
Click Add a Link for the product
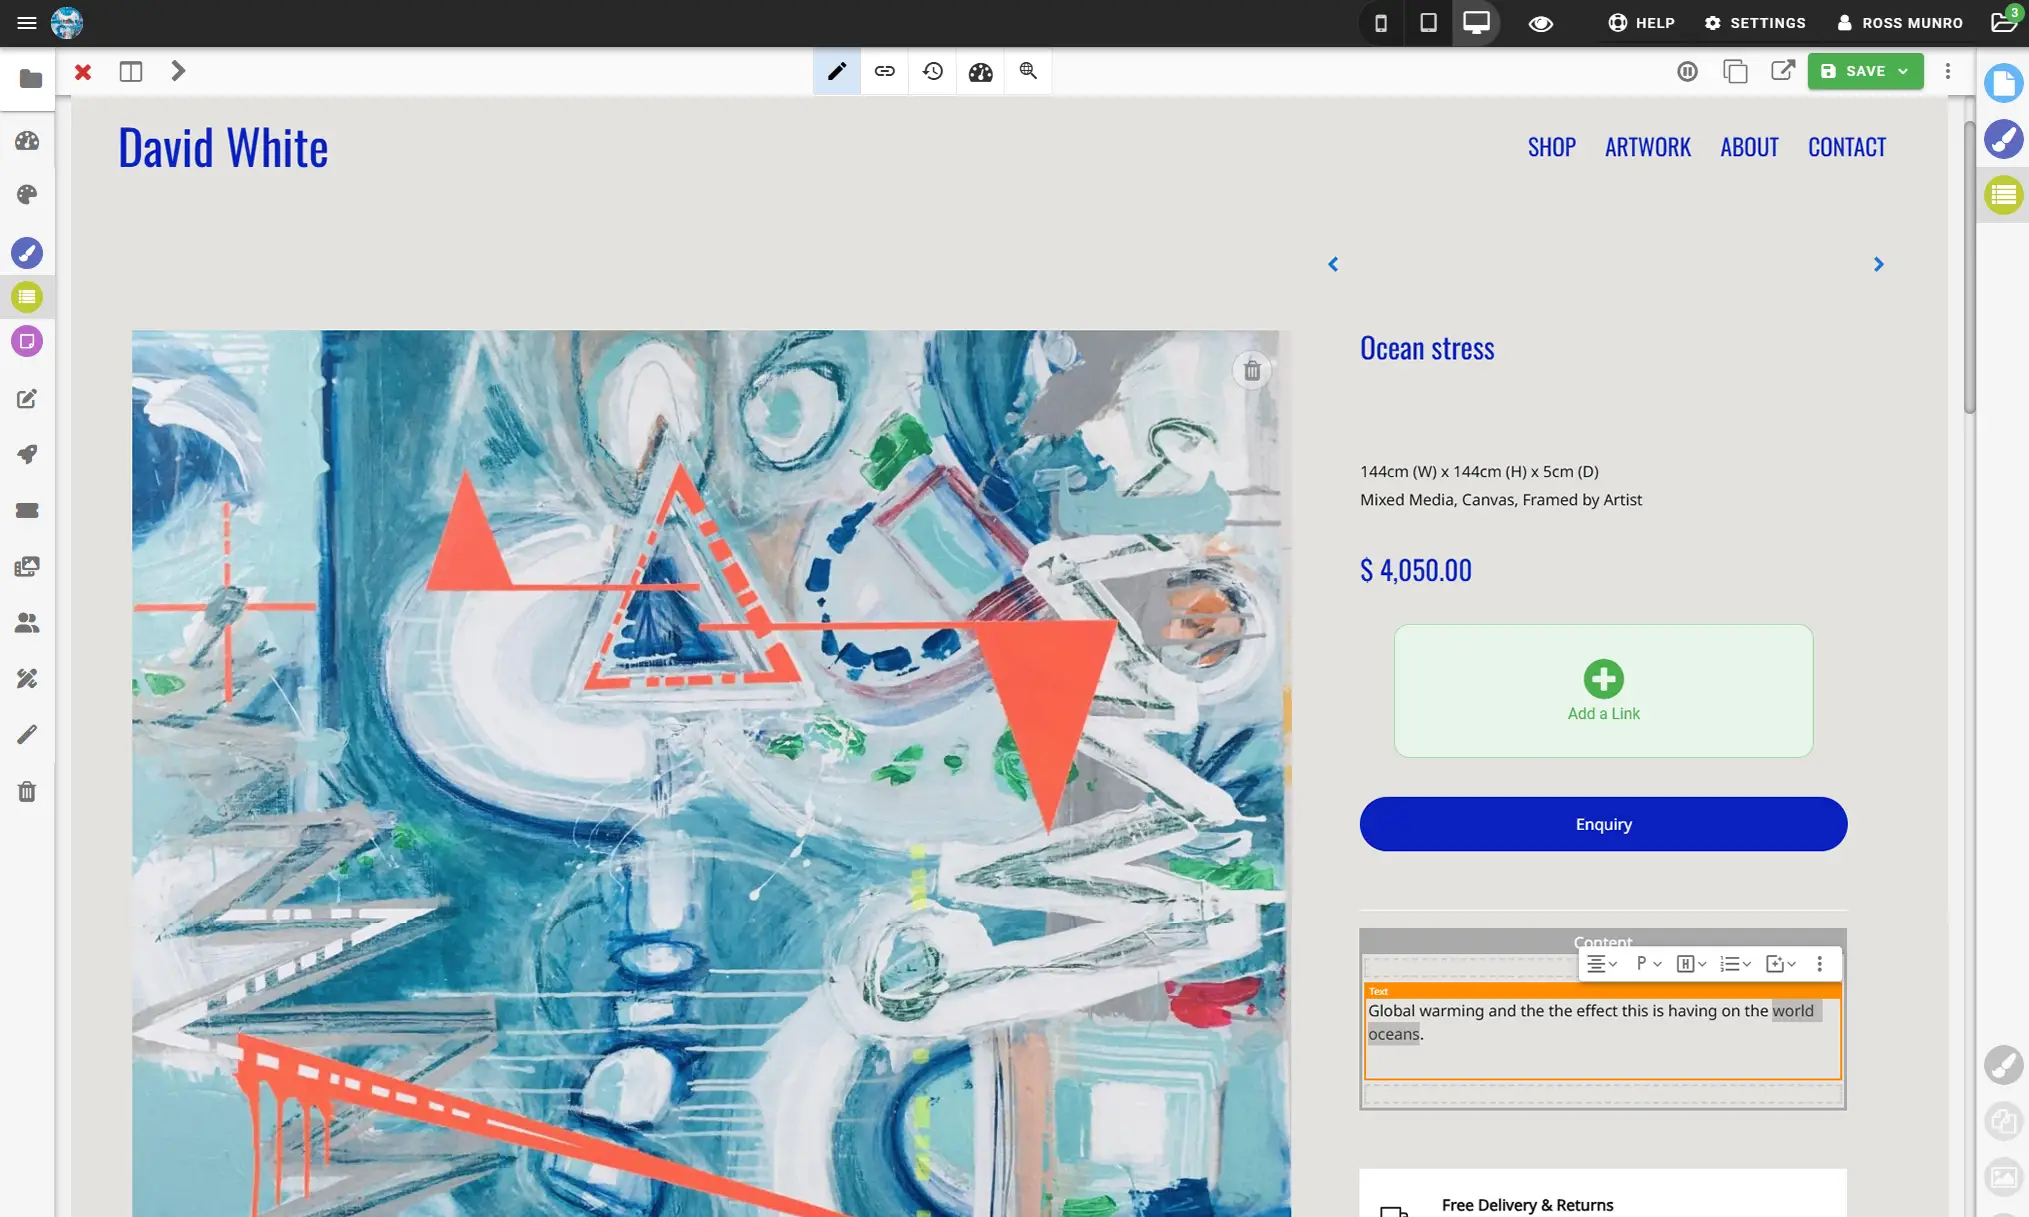1602,690
